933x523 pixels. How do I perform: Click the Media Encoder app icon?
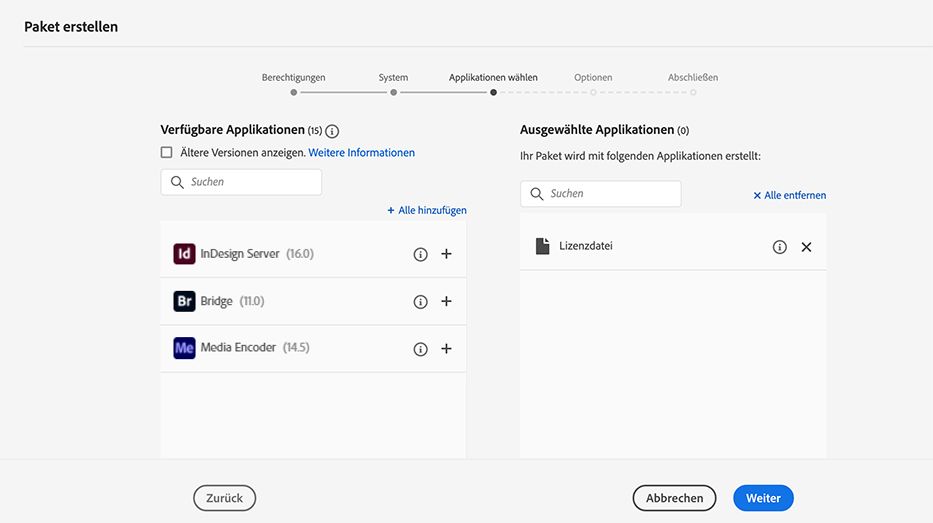(x=184, y=348)
